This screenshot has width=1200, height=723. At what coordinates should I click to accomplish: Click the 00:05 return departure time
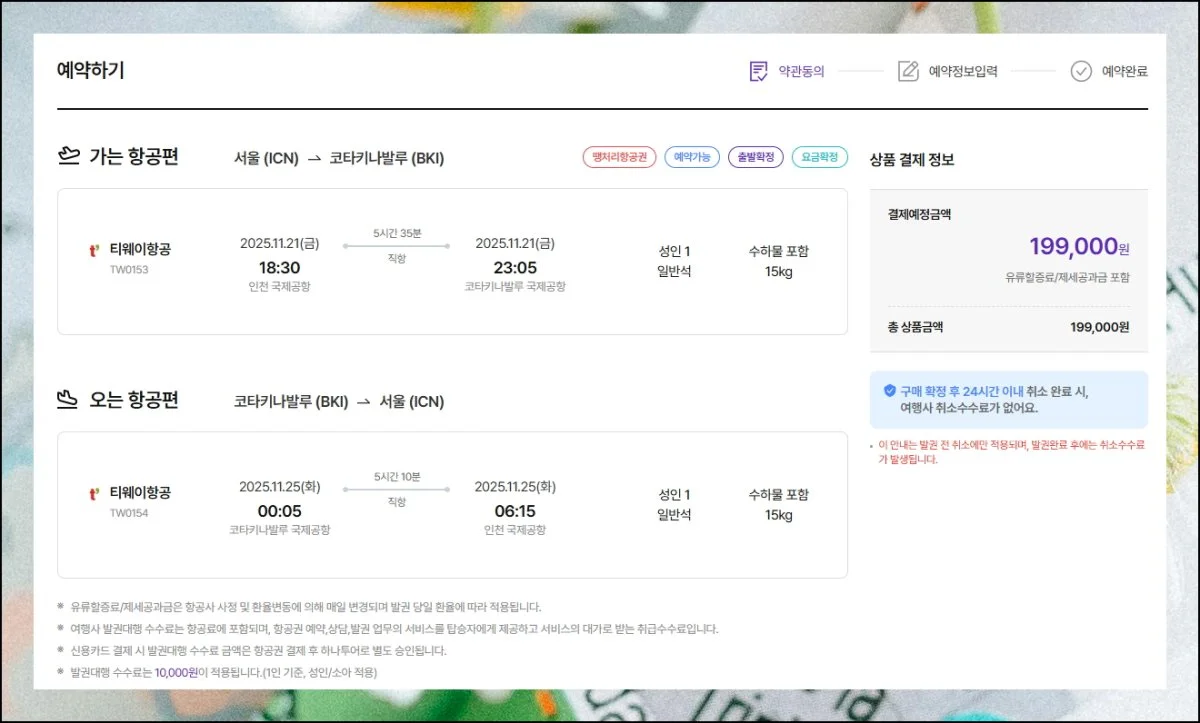[279, 511]
